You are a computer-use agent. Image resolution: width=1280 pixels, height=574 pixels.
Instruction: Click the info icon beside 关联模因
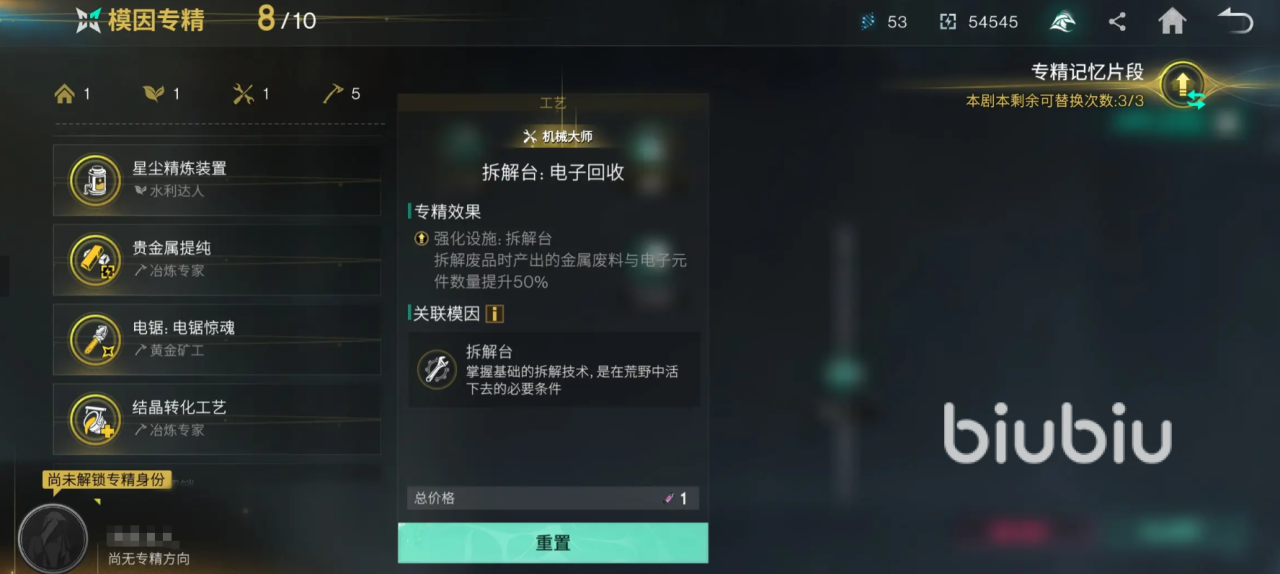pos(494,314)
